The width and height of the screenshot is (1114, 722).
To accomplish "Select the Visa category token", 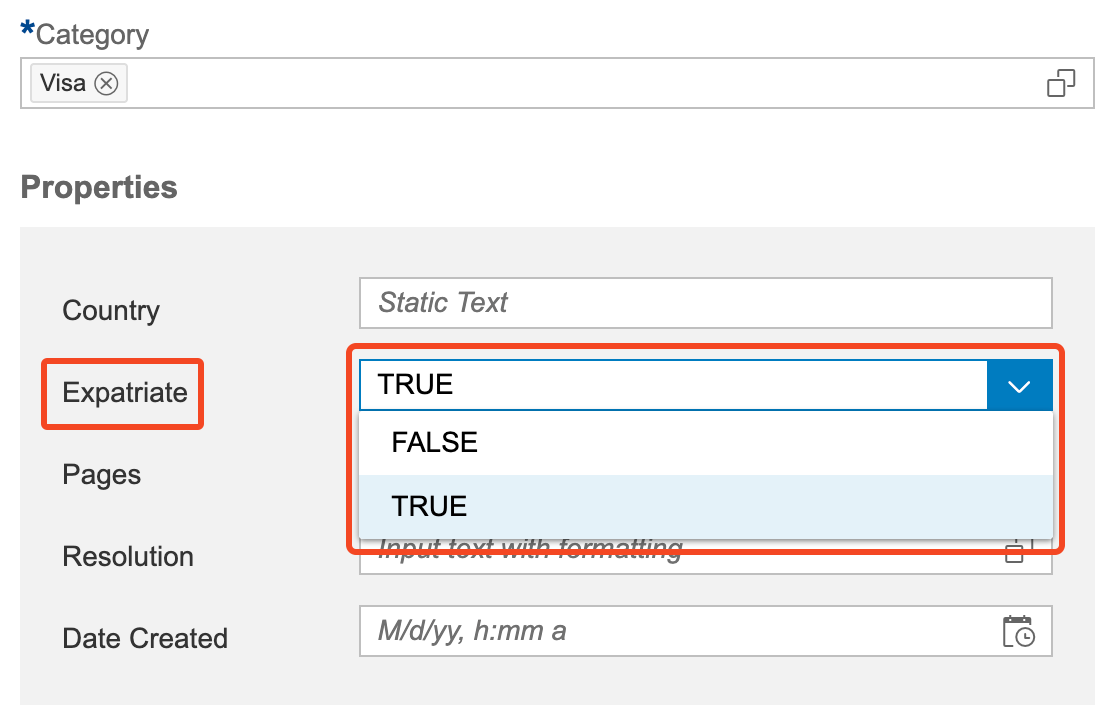I will pos(63,83).
